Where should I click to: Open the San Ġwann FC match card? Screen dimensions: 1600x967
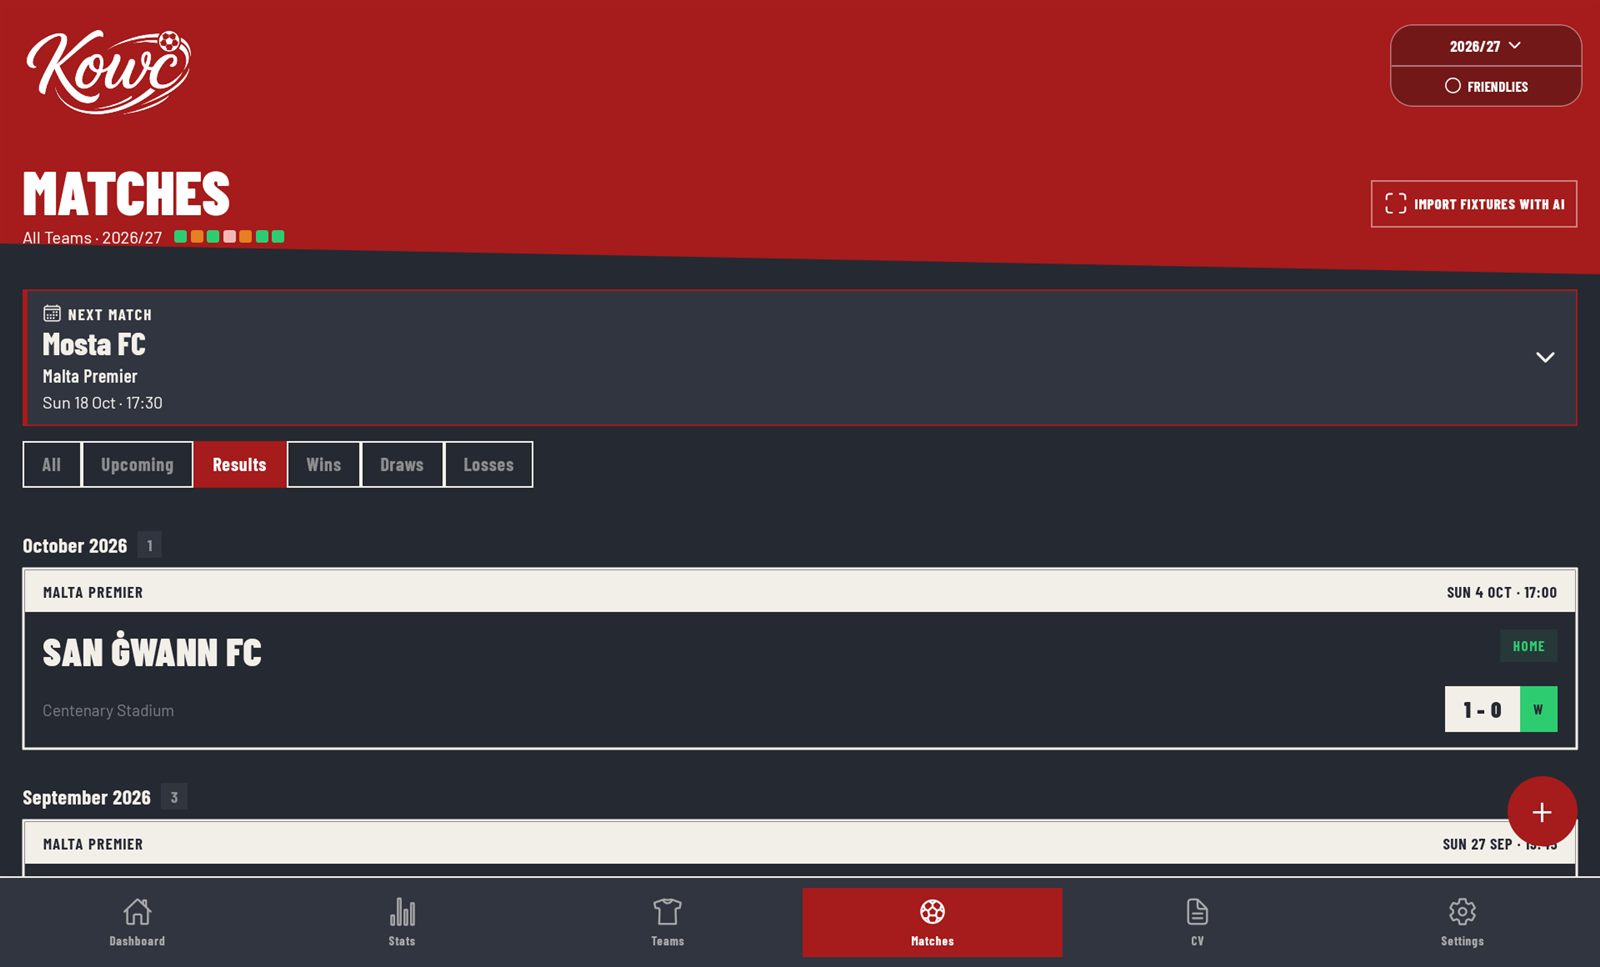click(800, 659)
